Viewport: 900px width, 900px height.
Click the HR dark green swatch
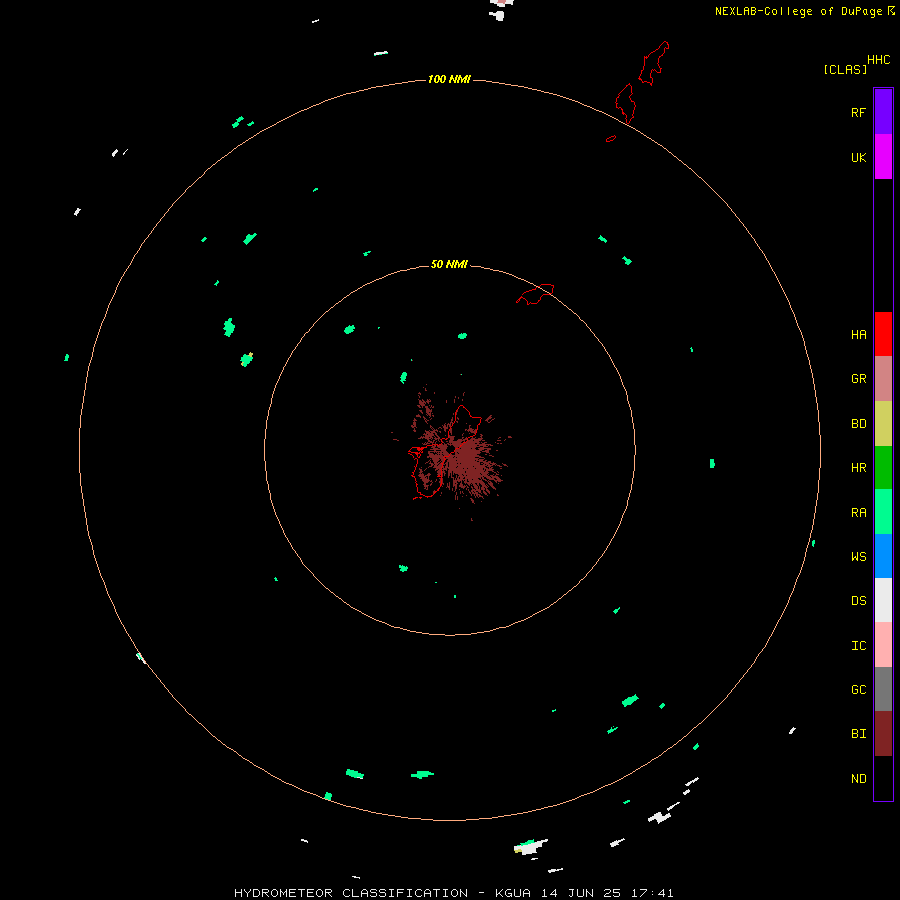[x=883, y=468]
